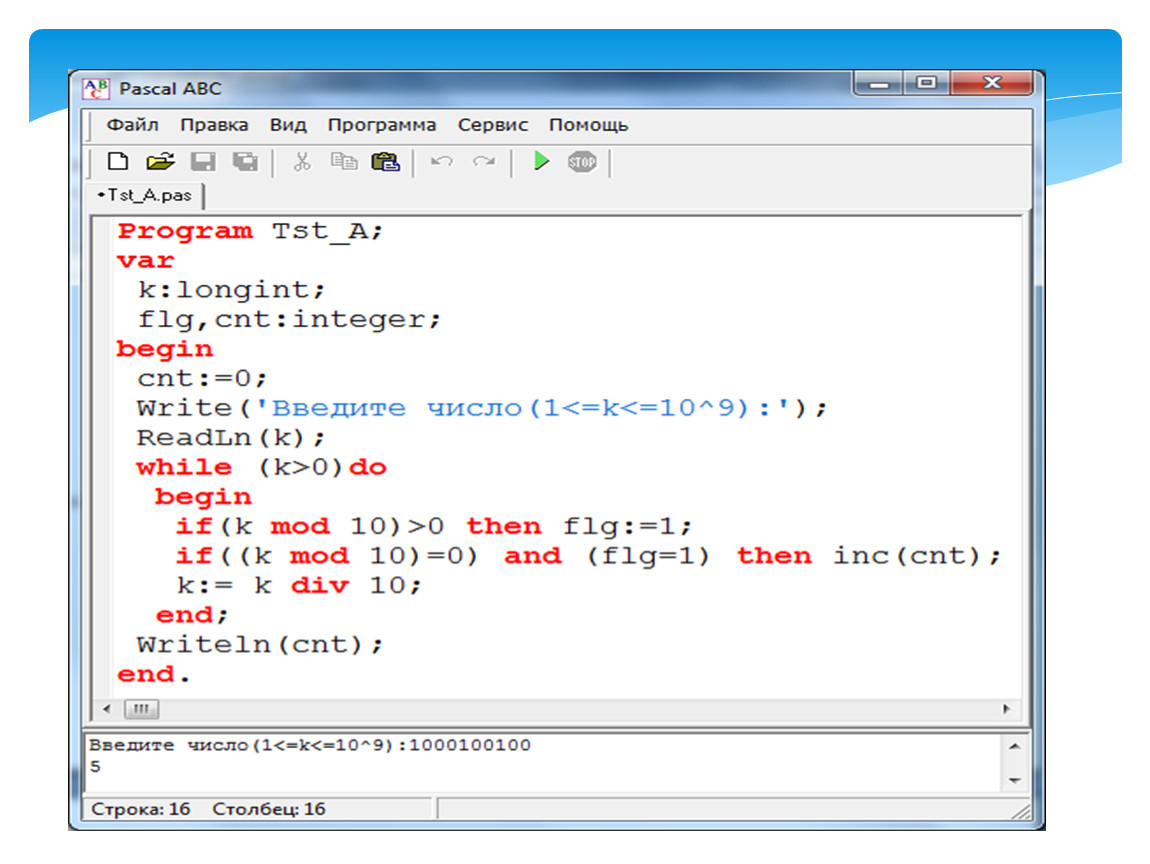This screenshot has height=864, width=1150.
Task: Click the 'if(k mod 10)>0 then flg:=1;' line
Action: (433, 527)
